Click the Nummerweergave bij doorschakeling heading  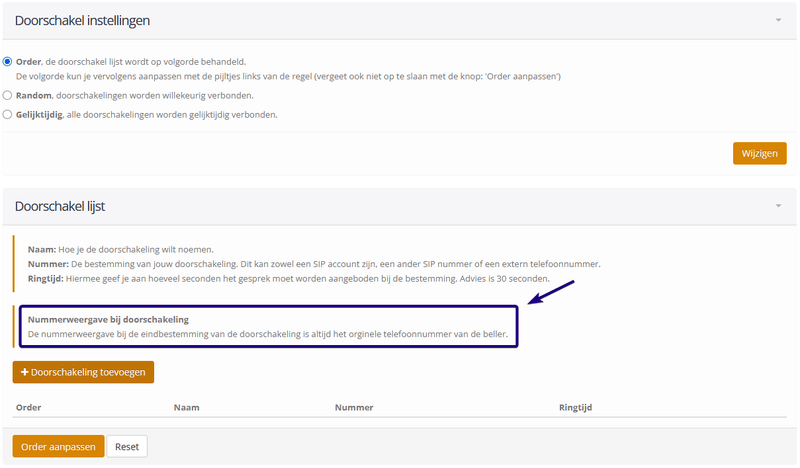[108, 319]
